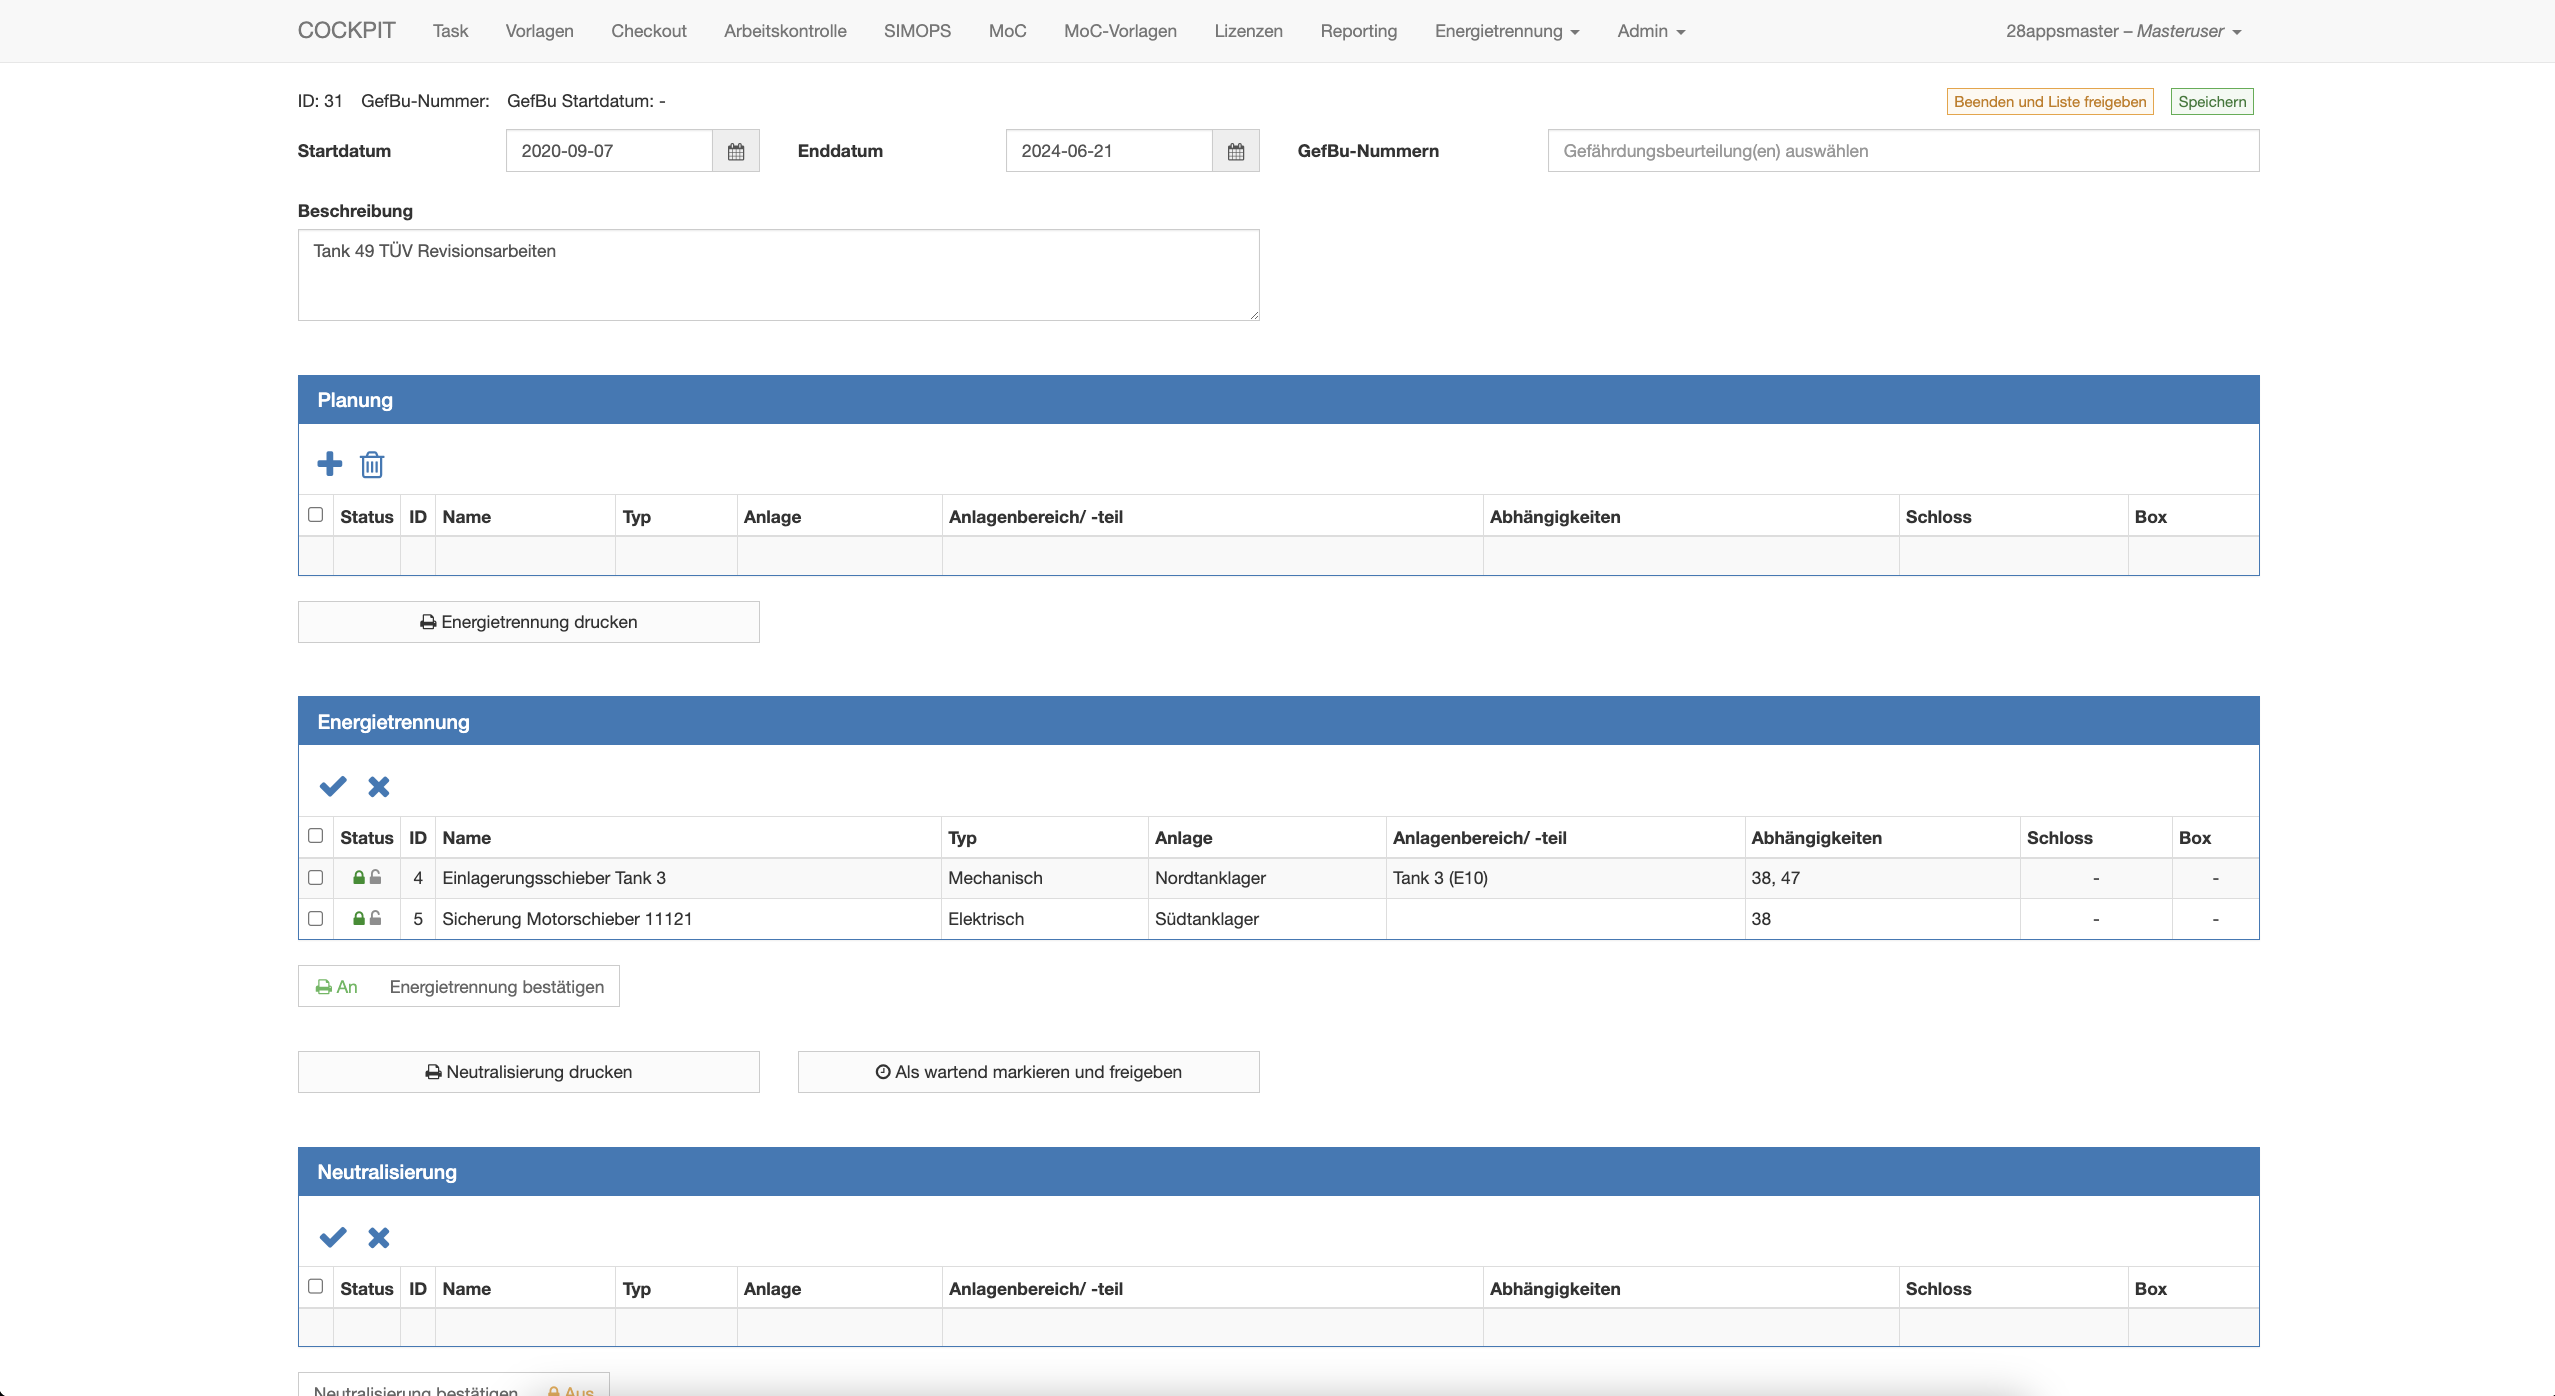The width and height of the screenshot is (2555, 1396).
Task: Open the Enddatum calendar picker
Action: click(1235, 151)
